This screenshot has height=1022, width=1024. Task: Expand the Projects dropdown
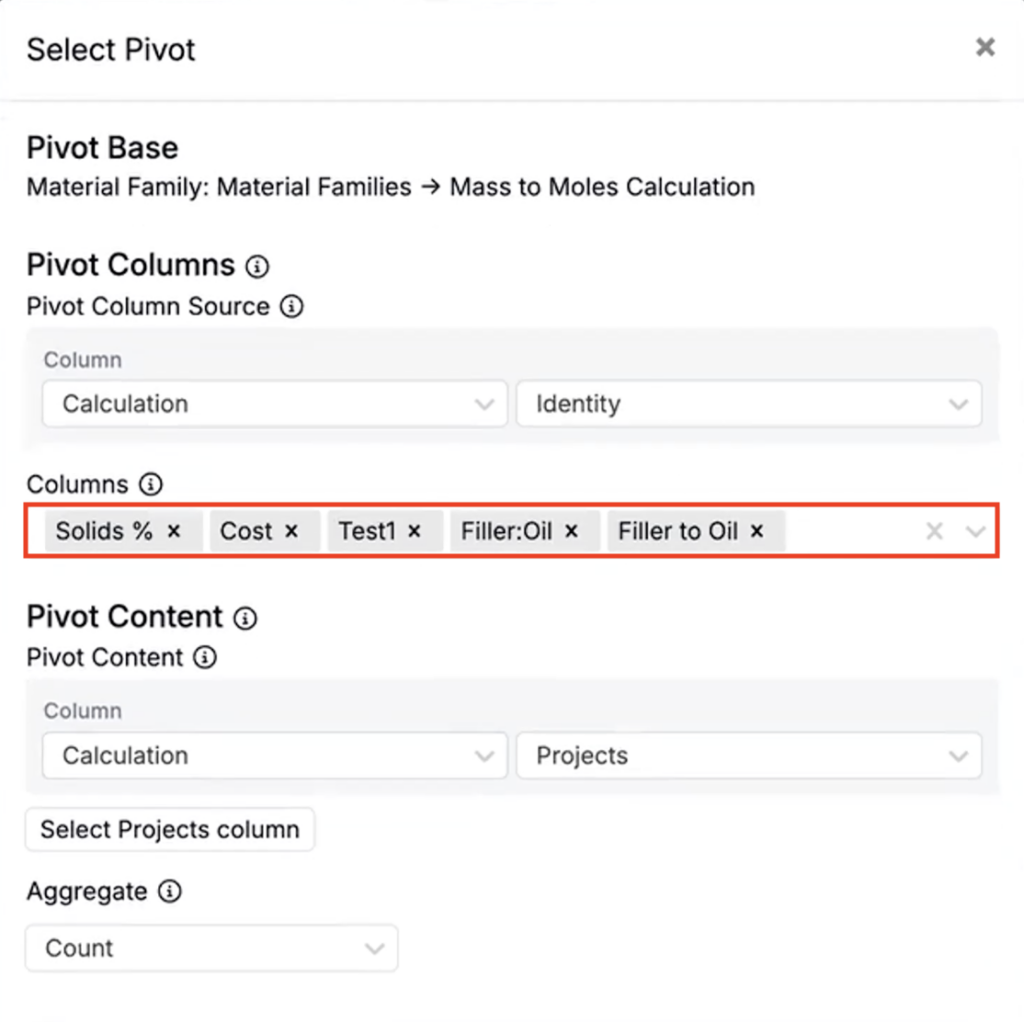click(748, 756)
